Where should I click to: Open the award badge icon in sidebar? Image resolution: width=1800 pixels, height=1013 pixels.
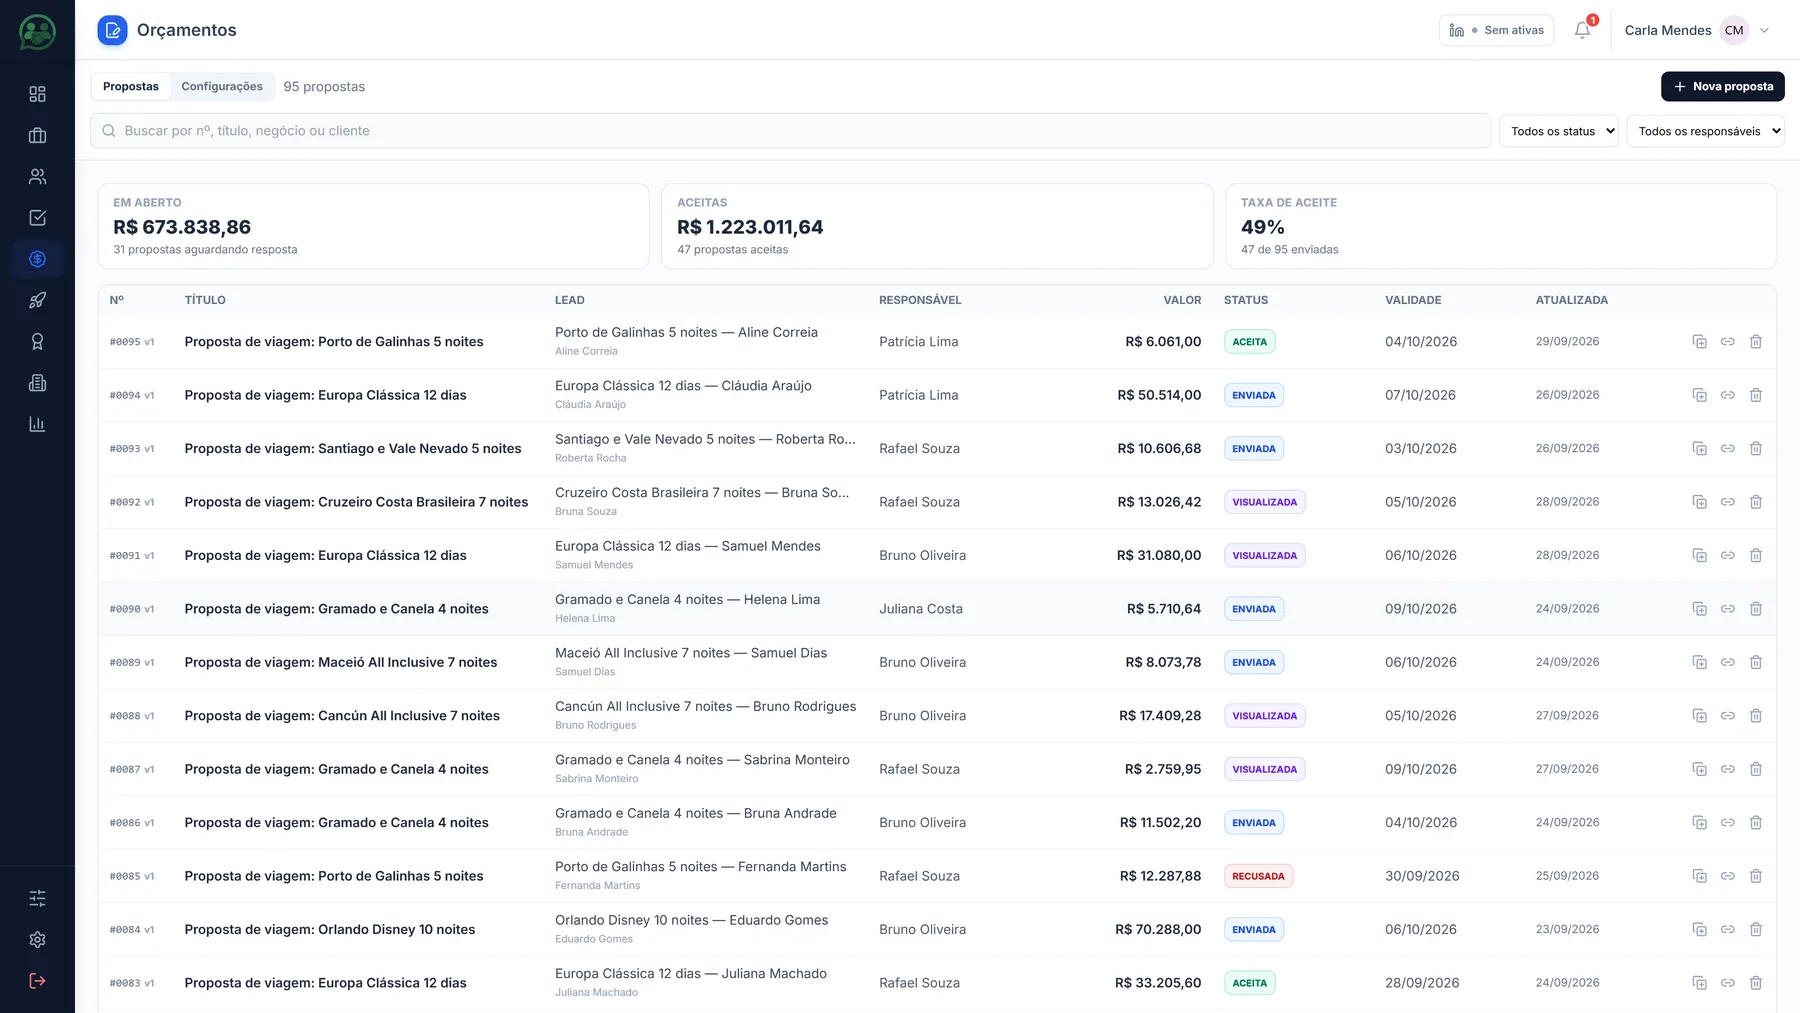37,341
